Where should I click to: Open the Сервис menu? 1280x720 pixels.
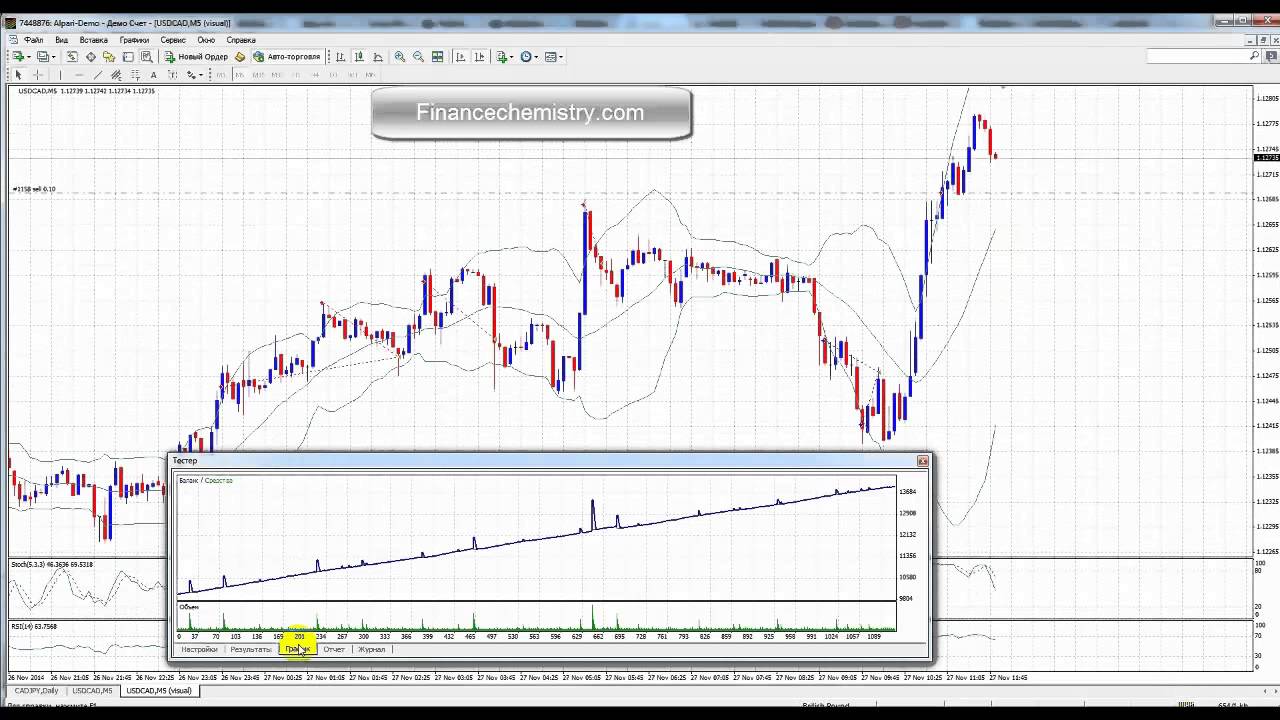pyautogui.click(x=173, y=40)
